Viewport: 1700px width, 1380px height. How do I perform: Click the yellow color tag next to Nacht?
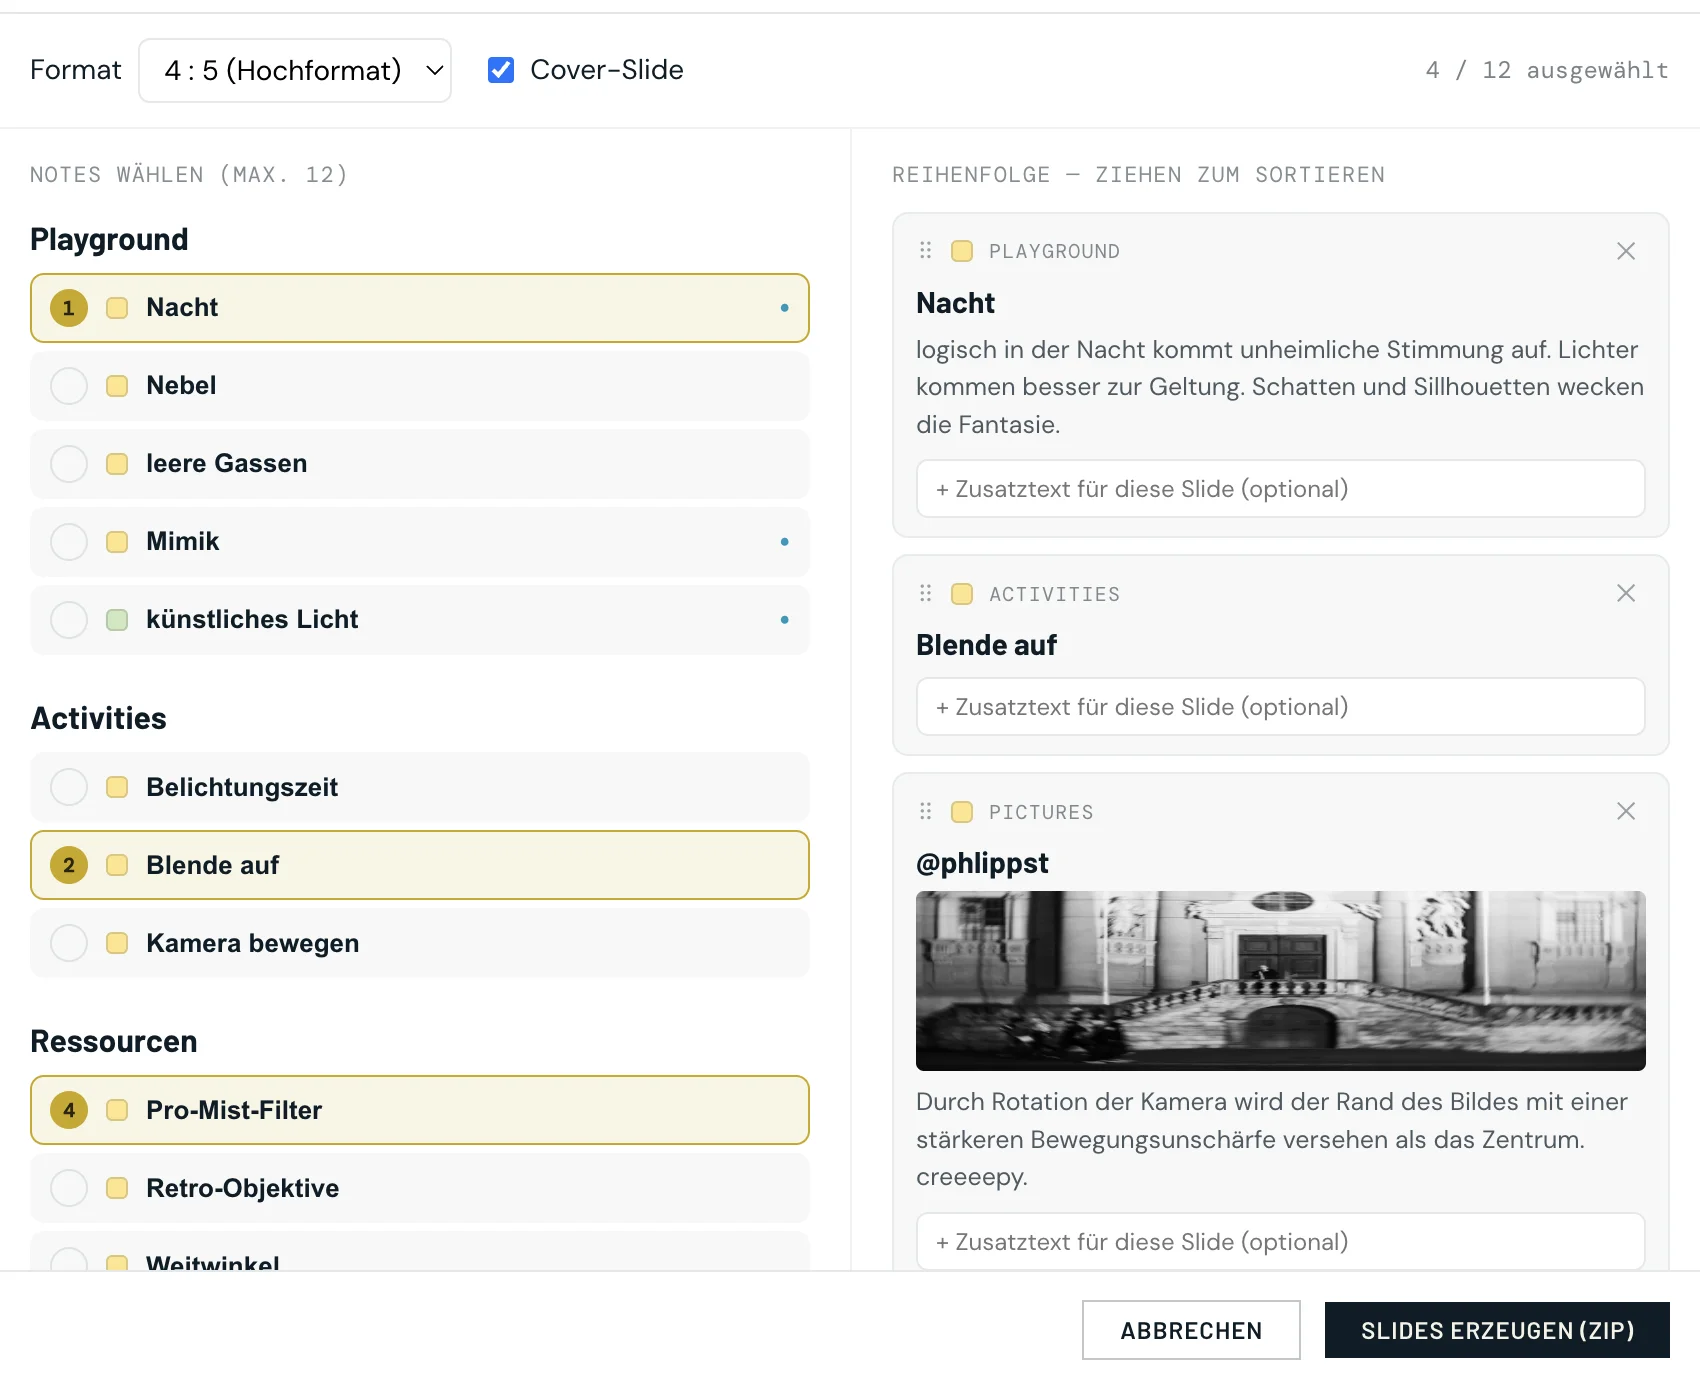pyautogui.click(x=117, y=308)
